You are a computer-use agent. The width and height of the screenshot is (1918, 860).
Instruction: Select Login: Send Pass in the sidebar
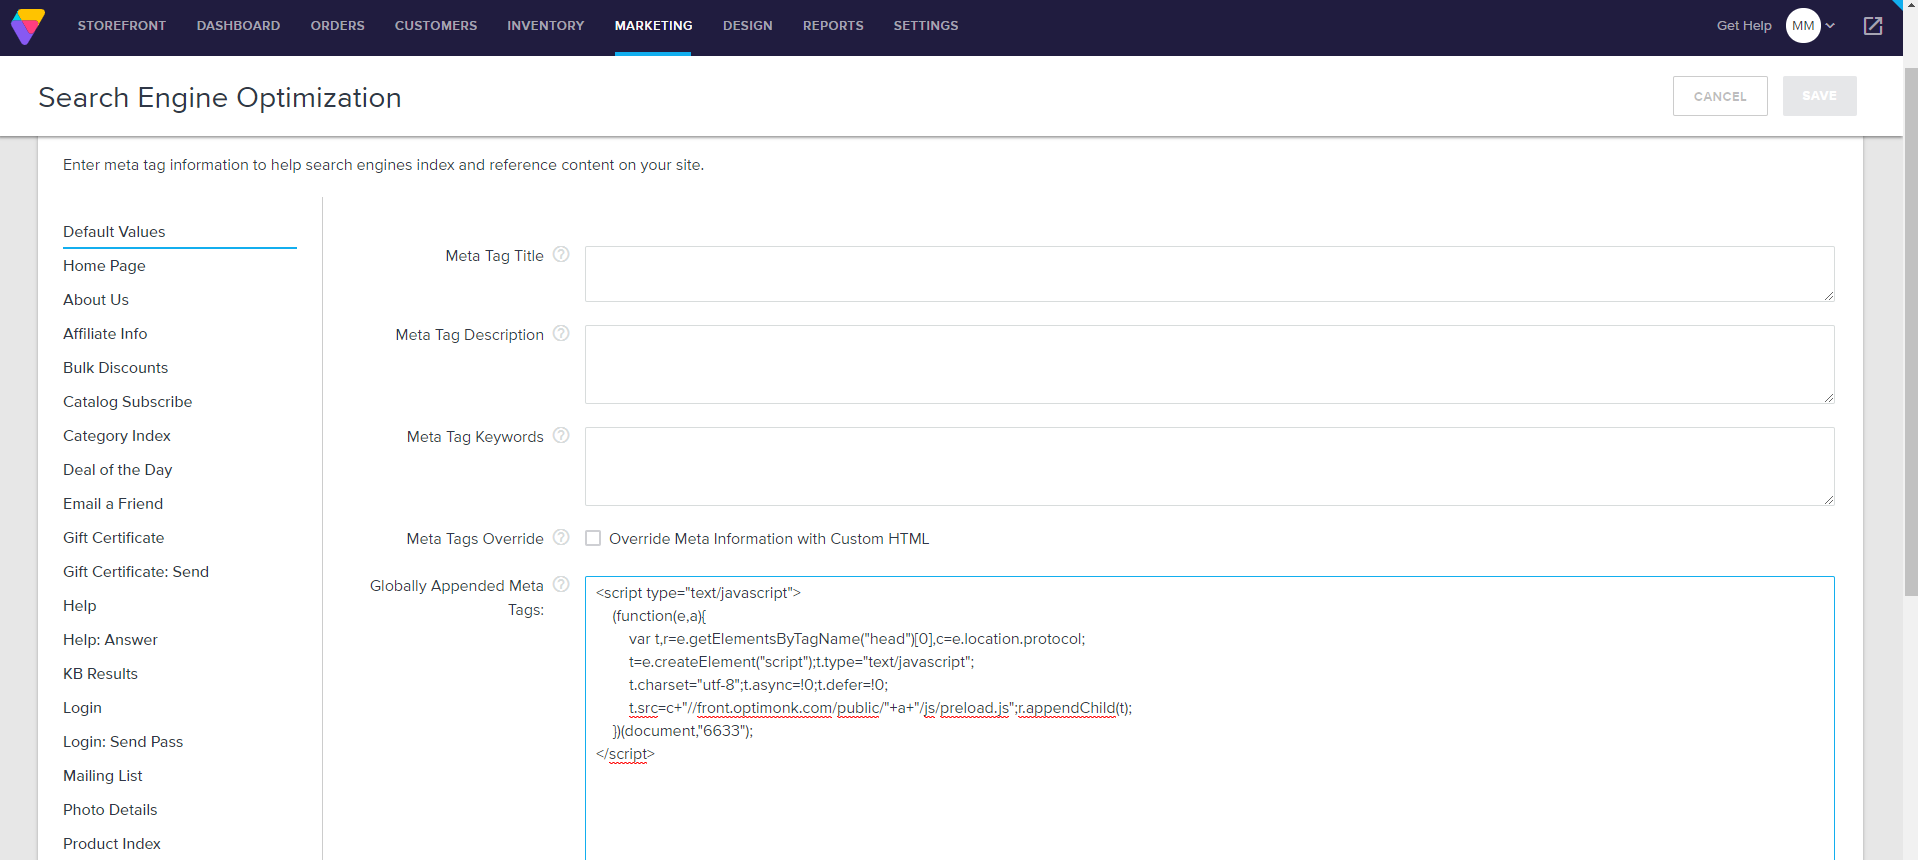point(123,742)
